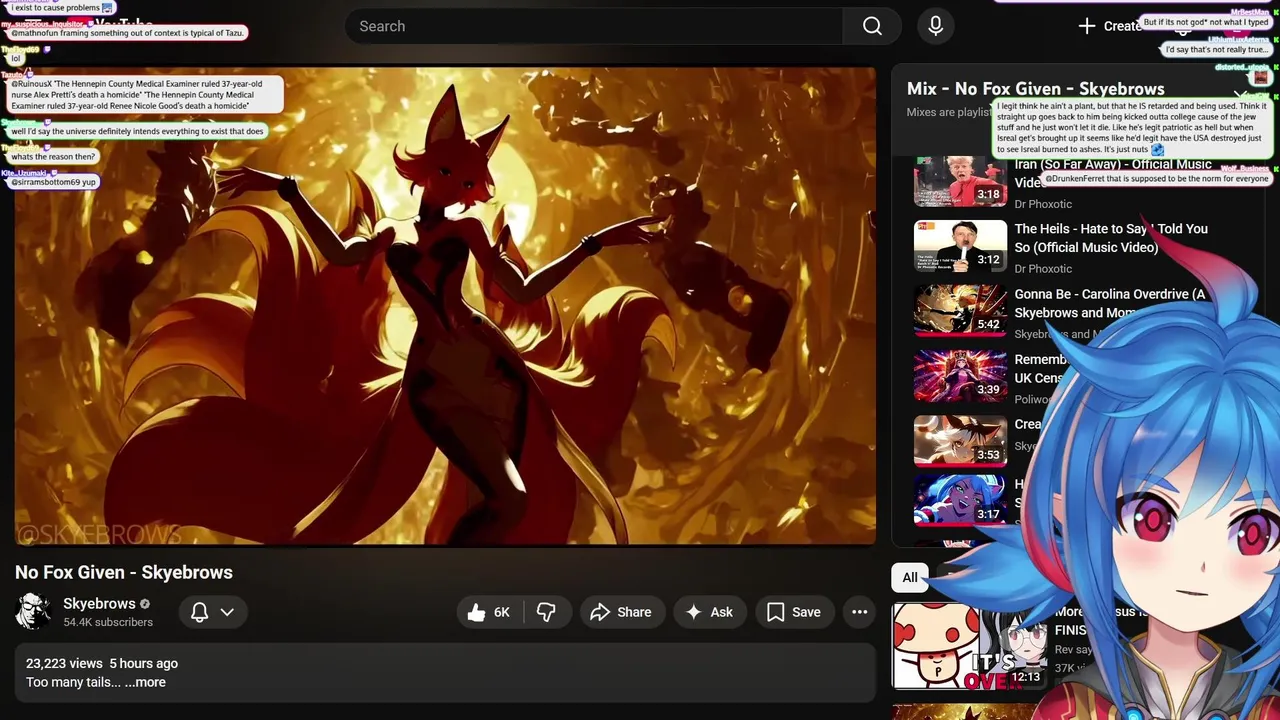
Task: Open the 3:39 playlist video thumbnail
Action: [x=960, y=376]
